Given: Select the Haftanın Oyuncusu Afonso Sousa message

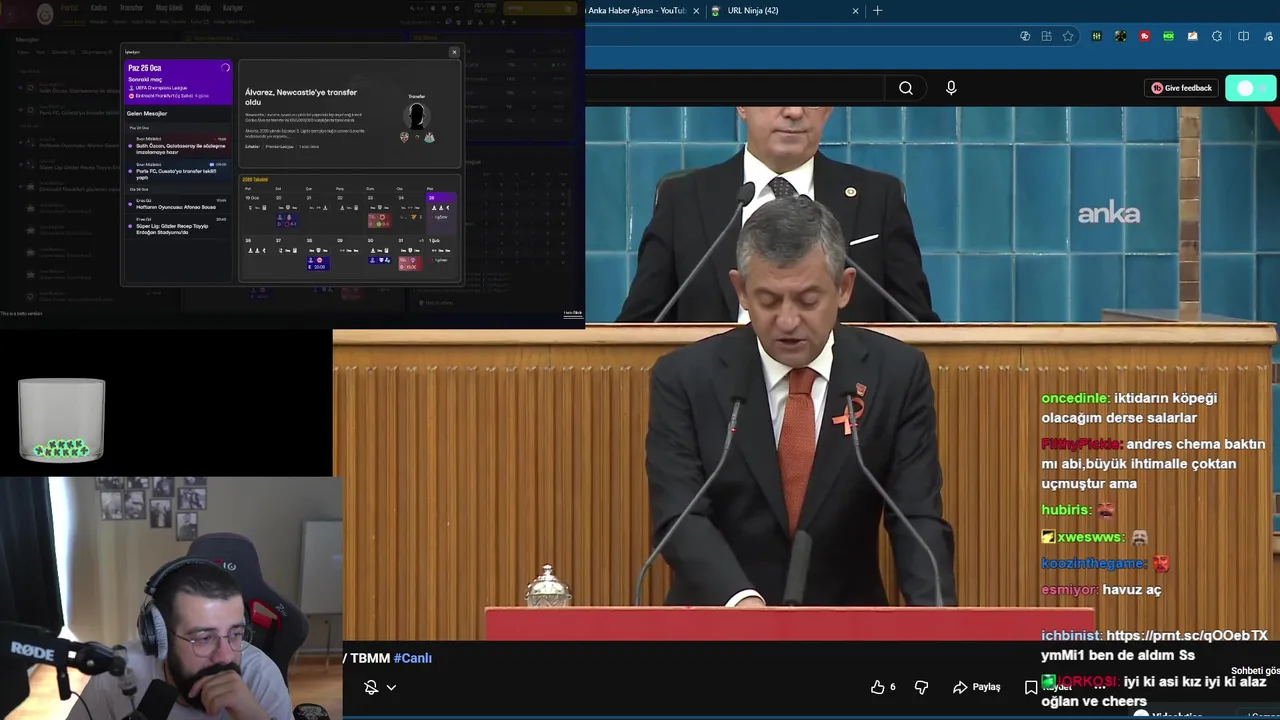Looking at the screenshot, I should click(177, 205).
